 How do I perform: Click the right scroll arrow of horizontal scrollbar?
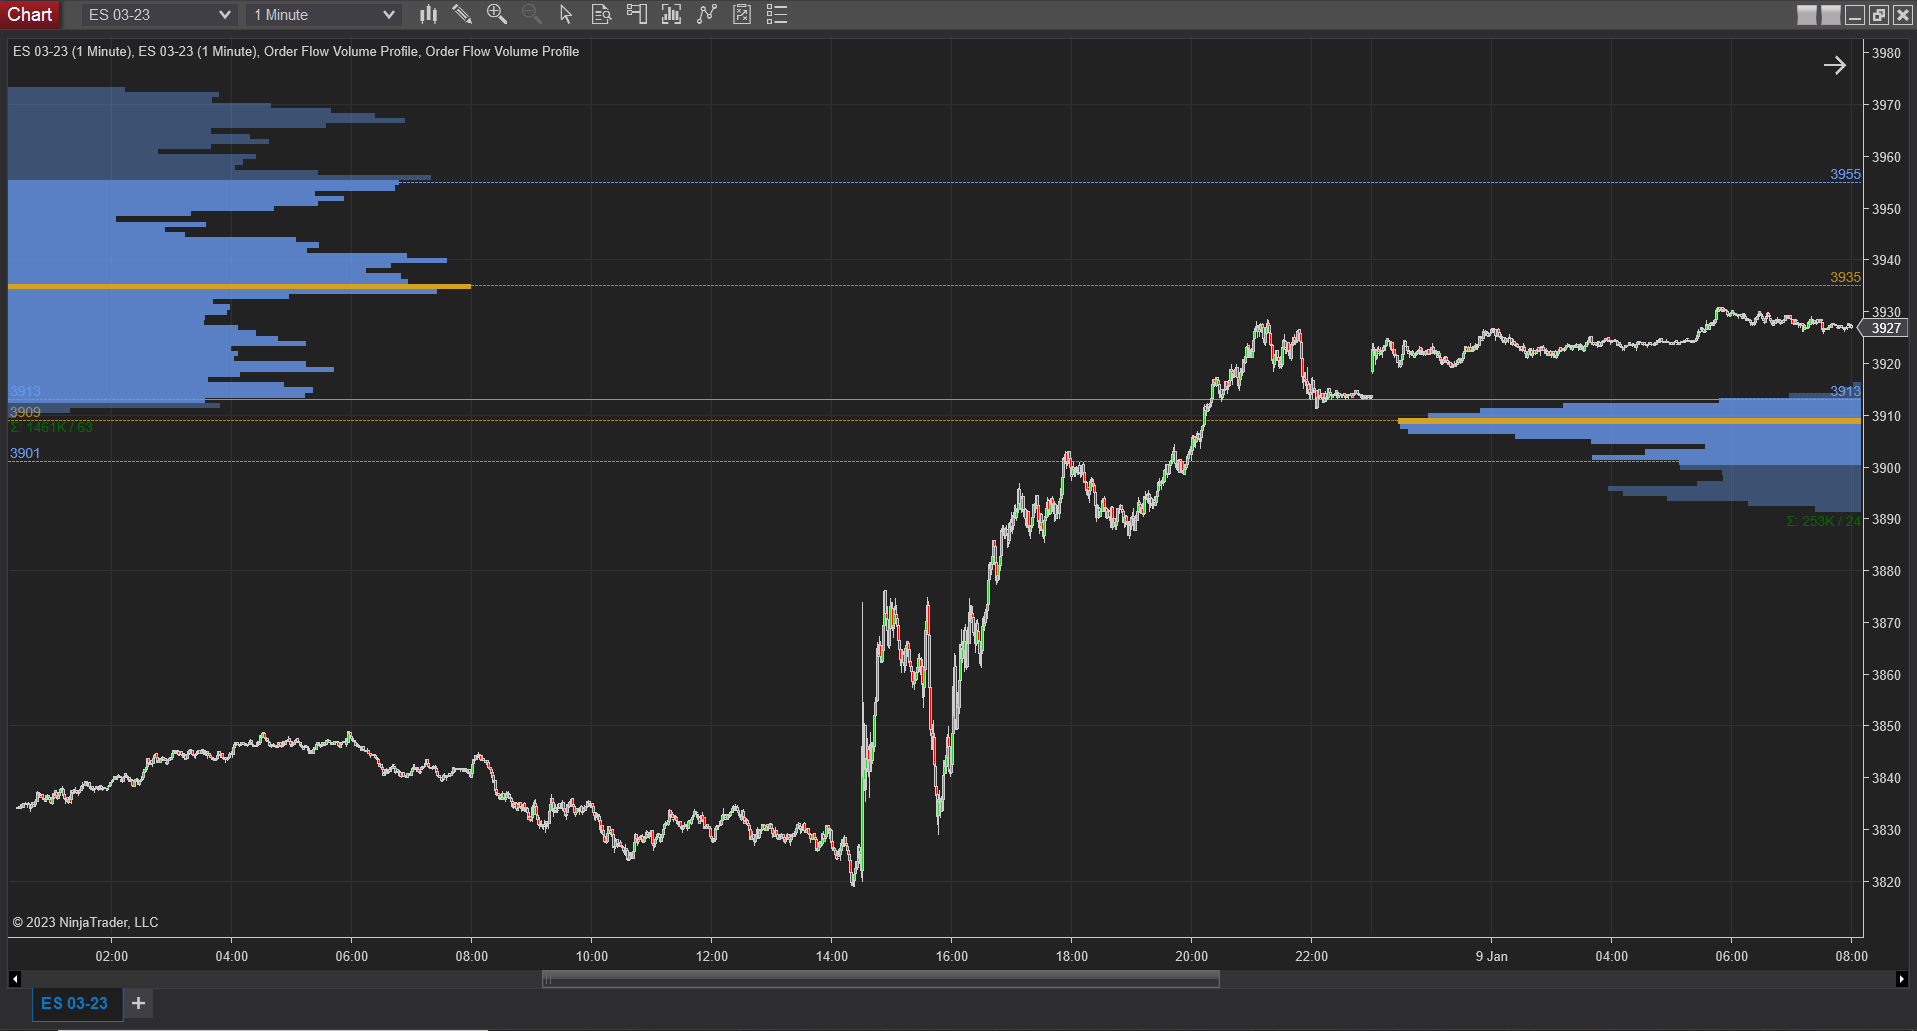1901,979
